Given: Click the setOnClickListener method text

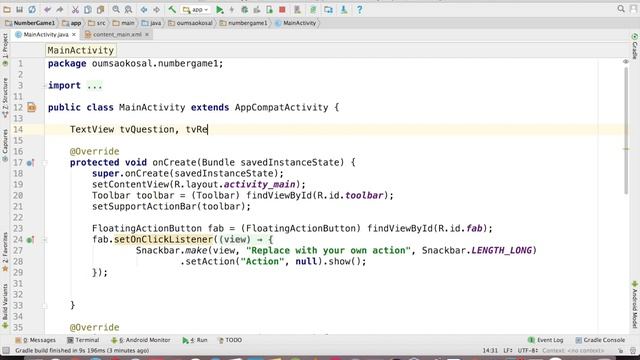Looking at the screenshot, I should point(163,240).
